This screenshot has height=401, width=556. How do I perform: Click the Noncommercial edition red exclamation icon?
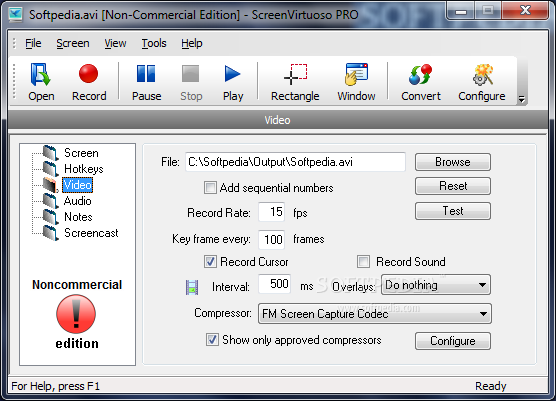76,314
